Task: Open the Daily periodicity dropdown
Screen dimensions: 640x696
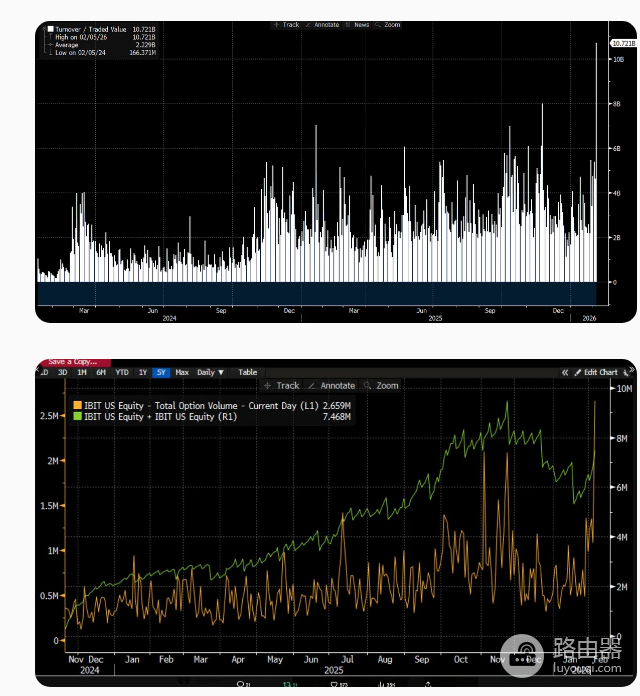Action: [210, 372]
